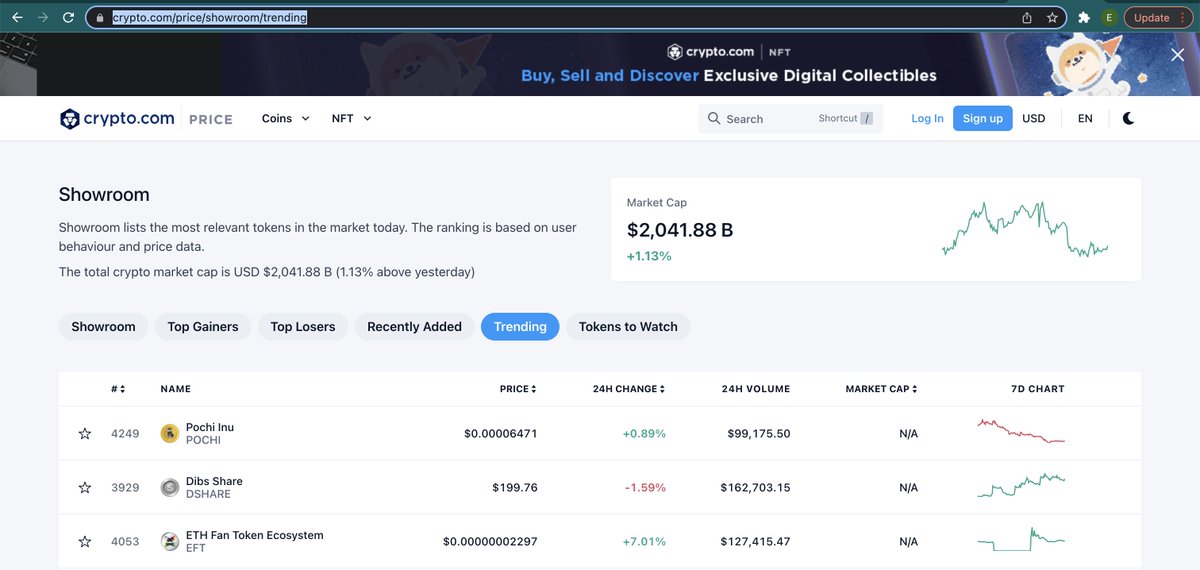Click ETH Fan Token 7D chart

pos(1021,538)
